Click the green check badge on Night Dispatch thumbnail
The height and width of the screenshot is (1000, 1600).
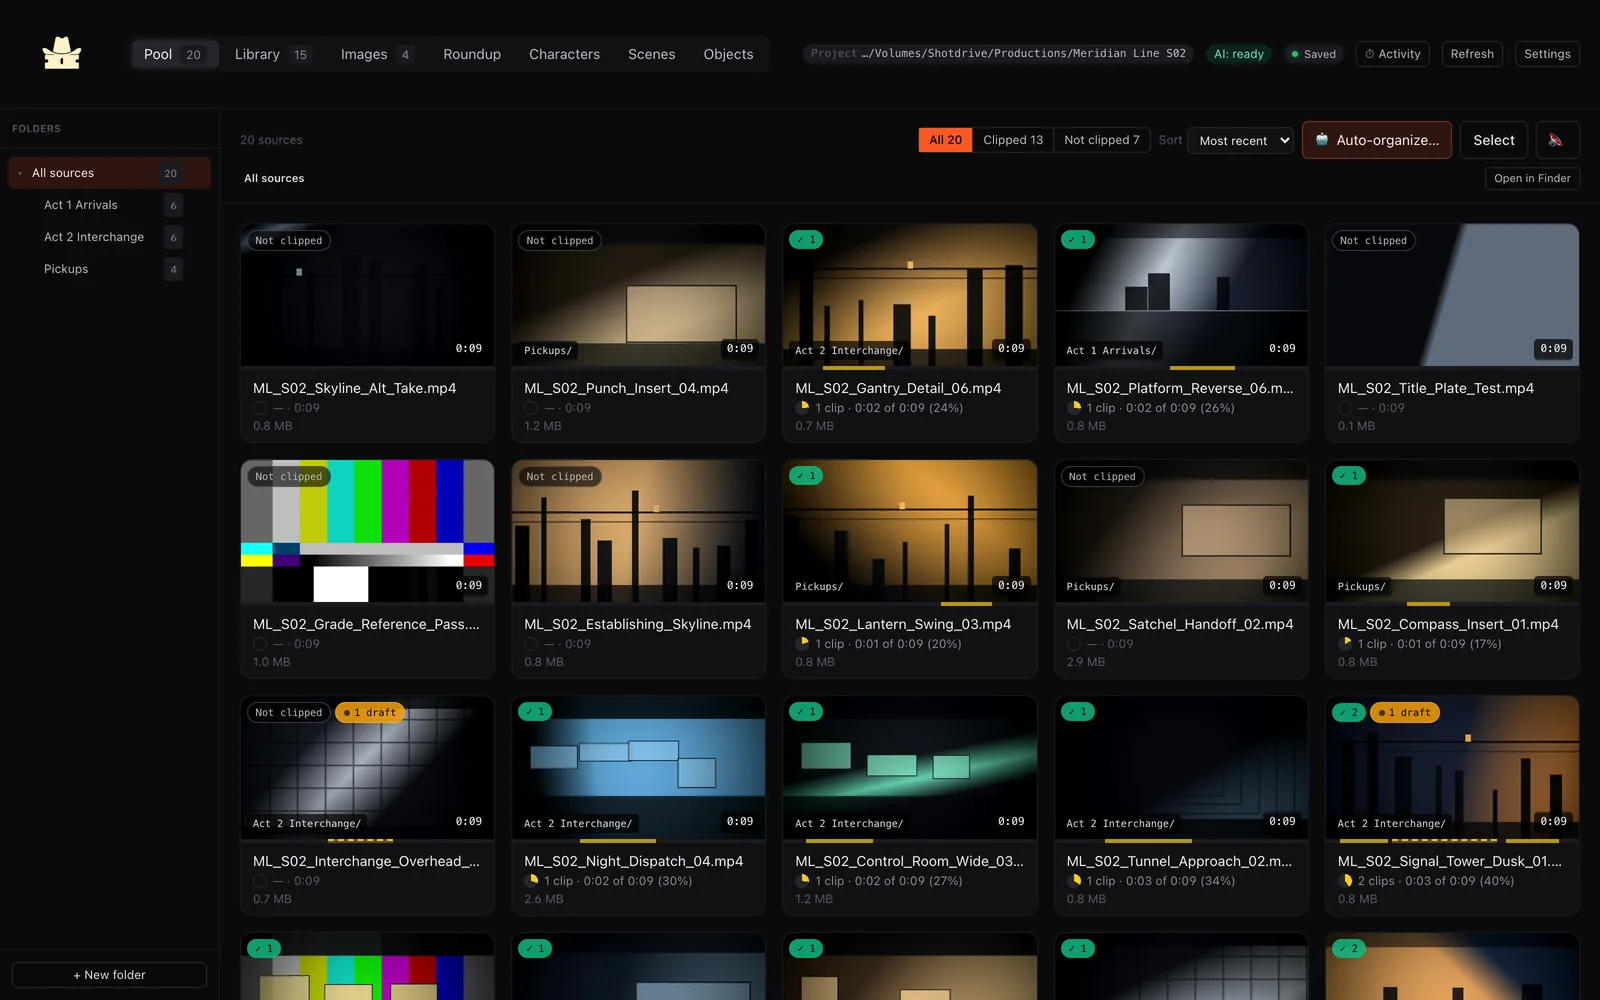[535, 712]
